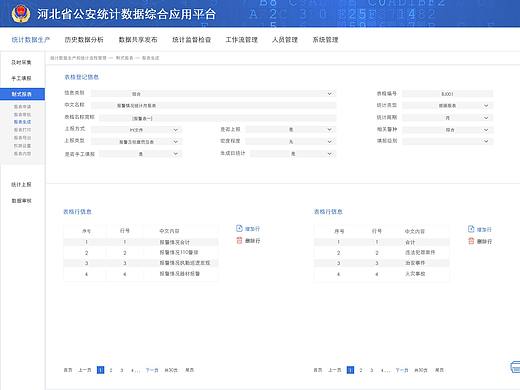
Task: Expand the 信息类别 dropdown
Action: click(x=213, y=94)
